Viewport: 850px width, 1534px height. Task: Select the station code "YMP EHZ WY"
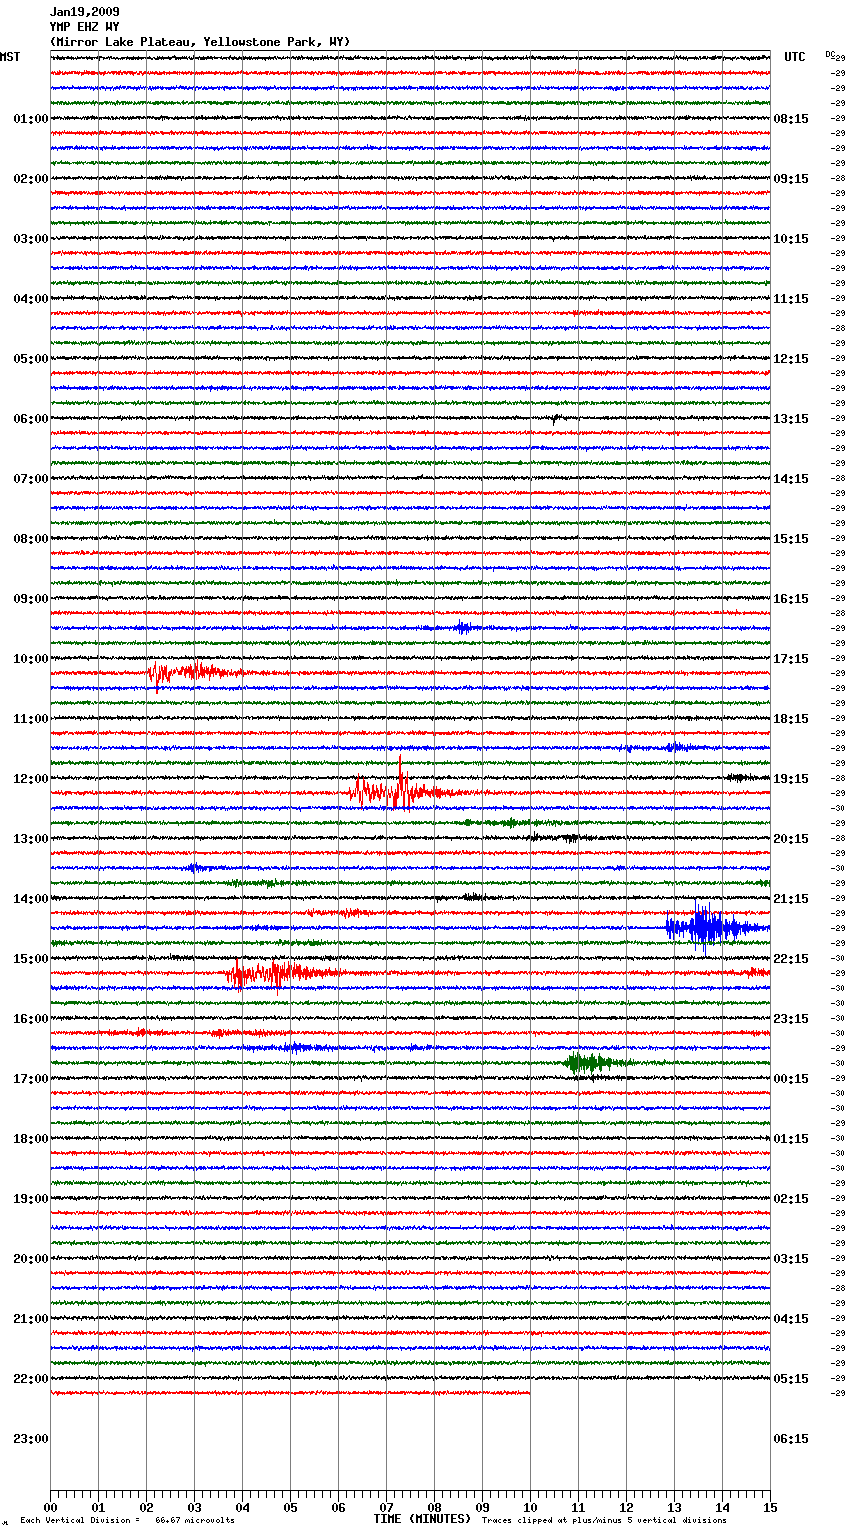tap(85, 27)
